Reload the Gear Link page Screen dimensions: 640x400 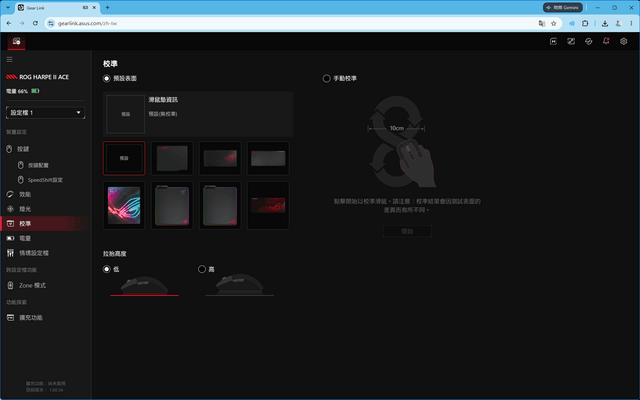(x=35, y=23)
